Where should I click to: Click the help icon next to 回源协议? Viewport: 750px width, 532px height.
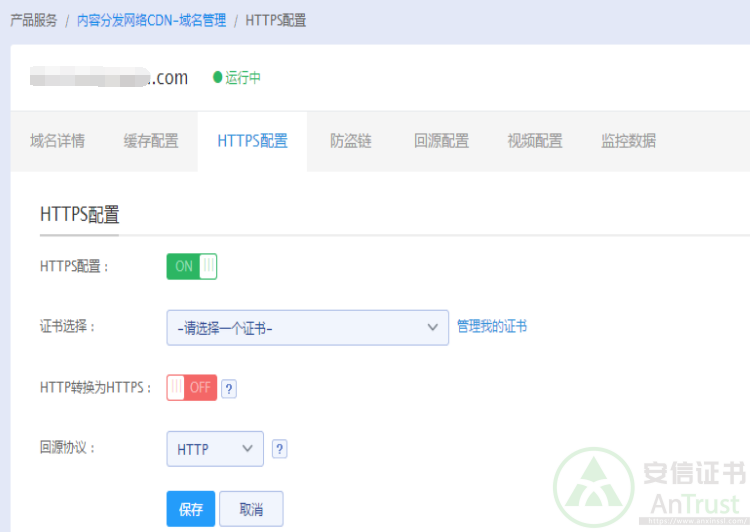[280, 449]
